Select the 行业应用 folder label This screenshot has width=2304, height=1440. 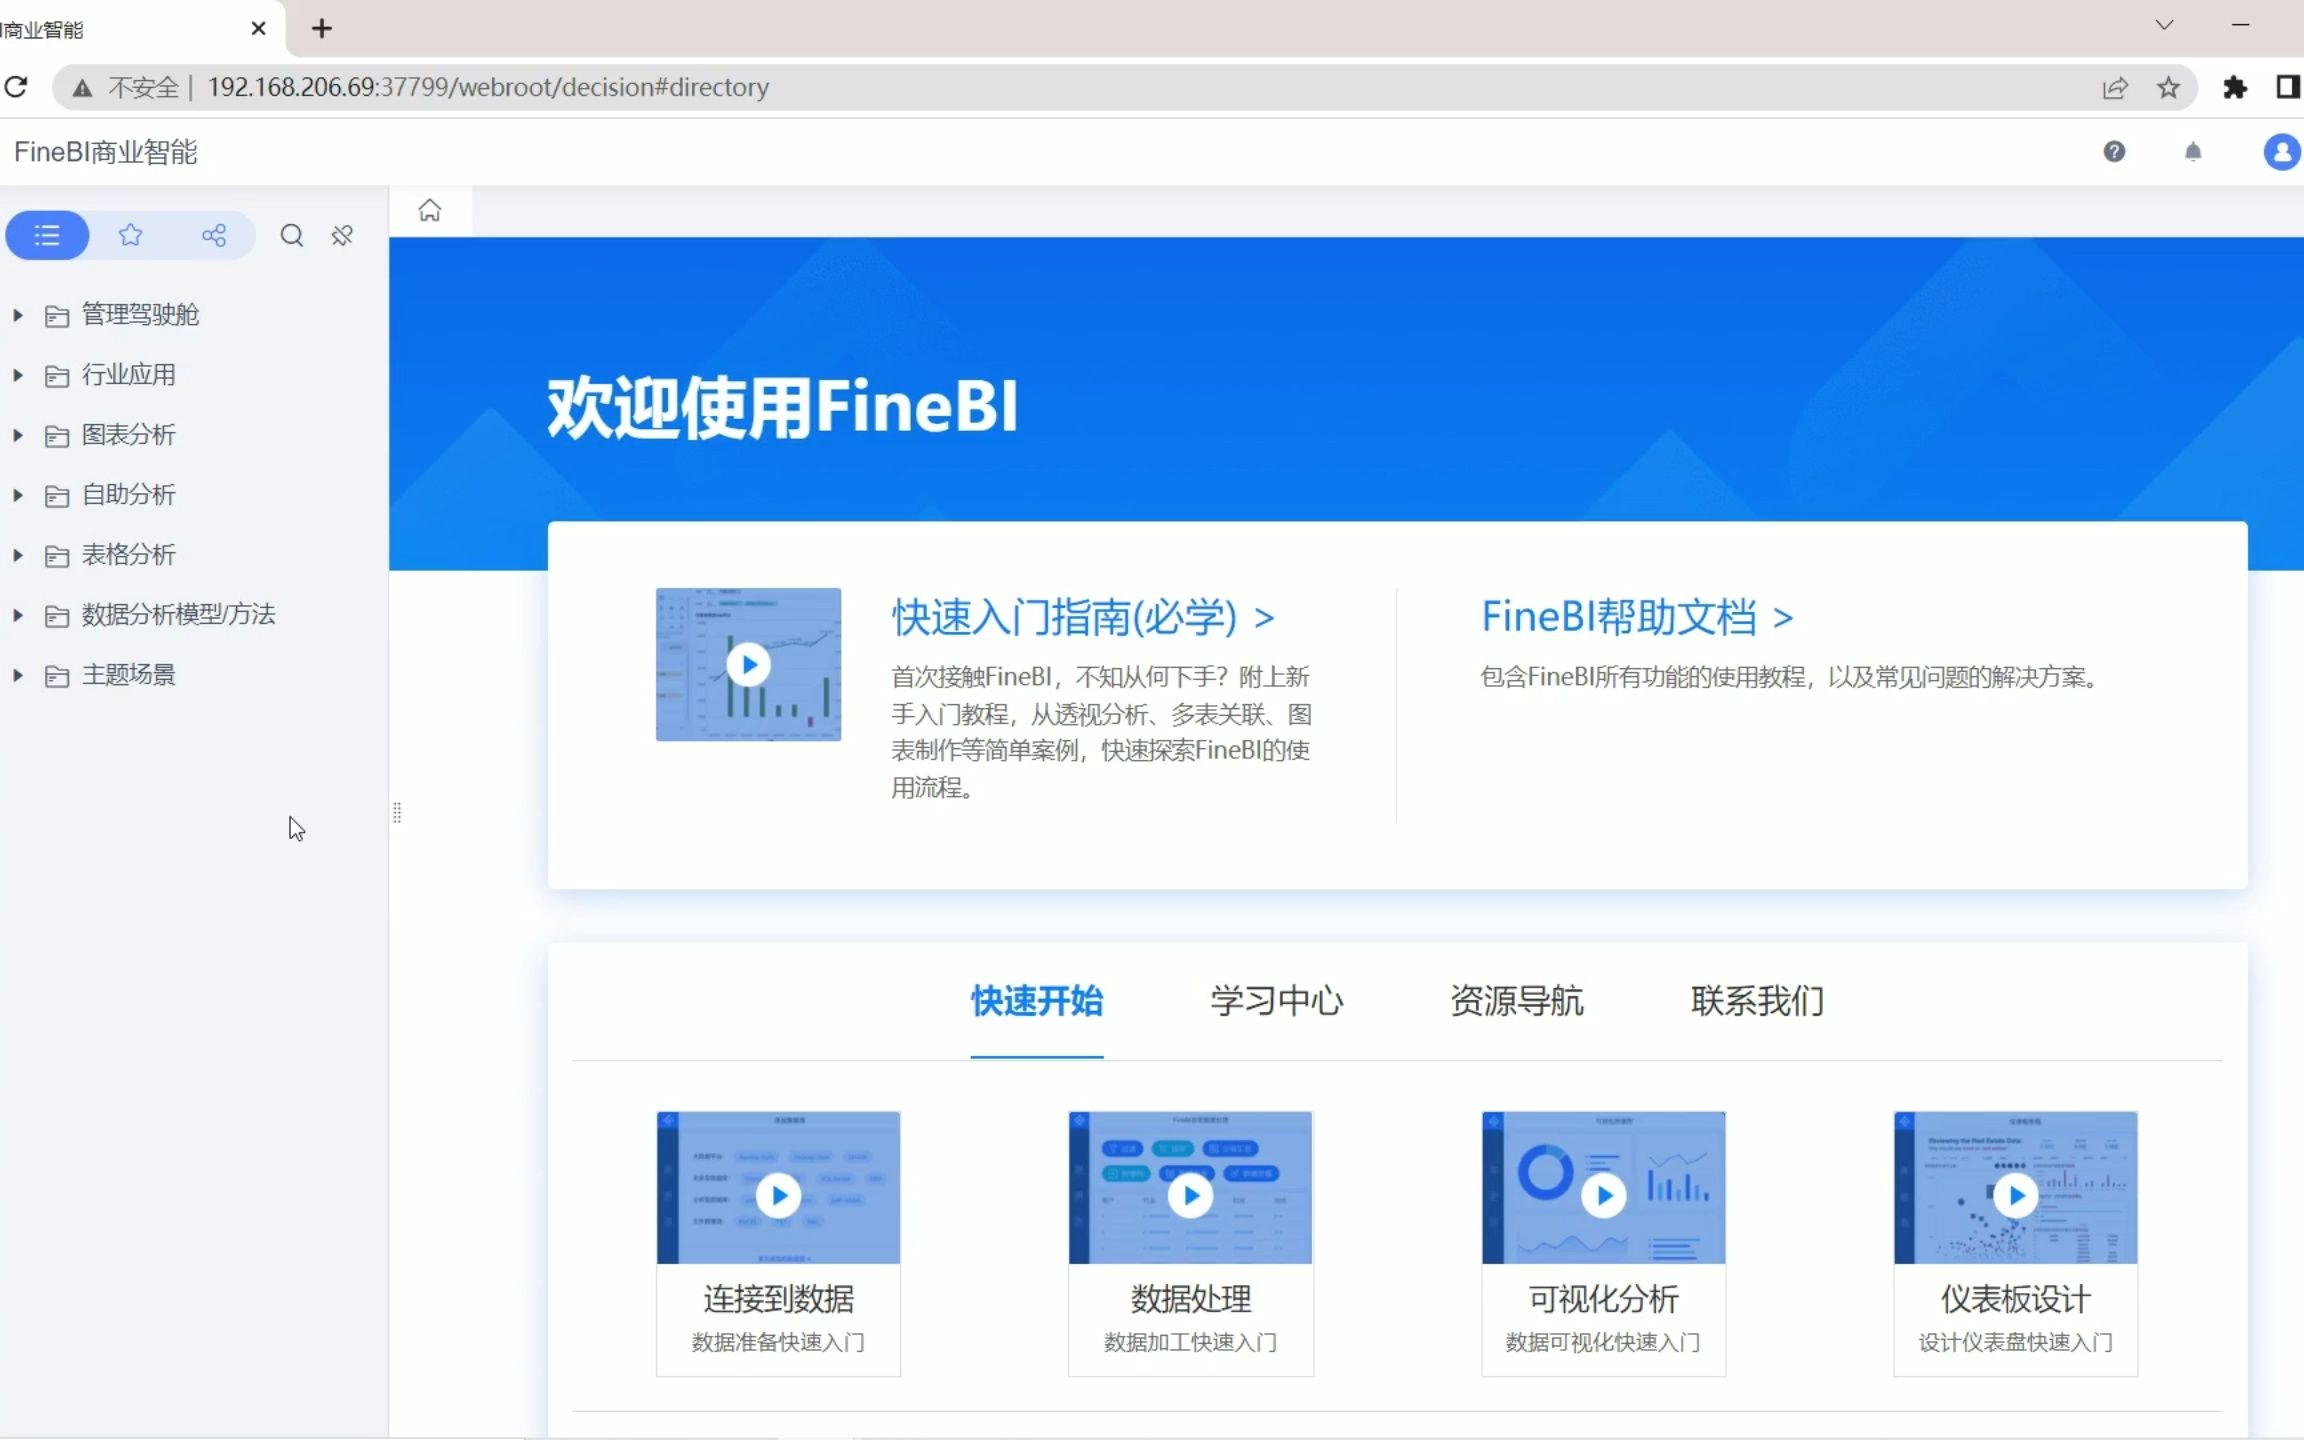click(x=129, y=375)
